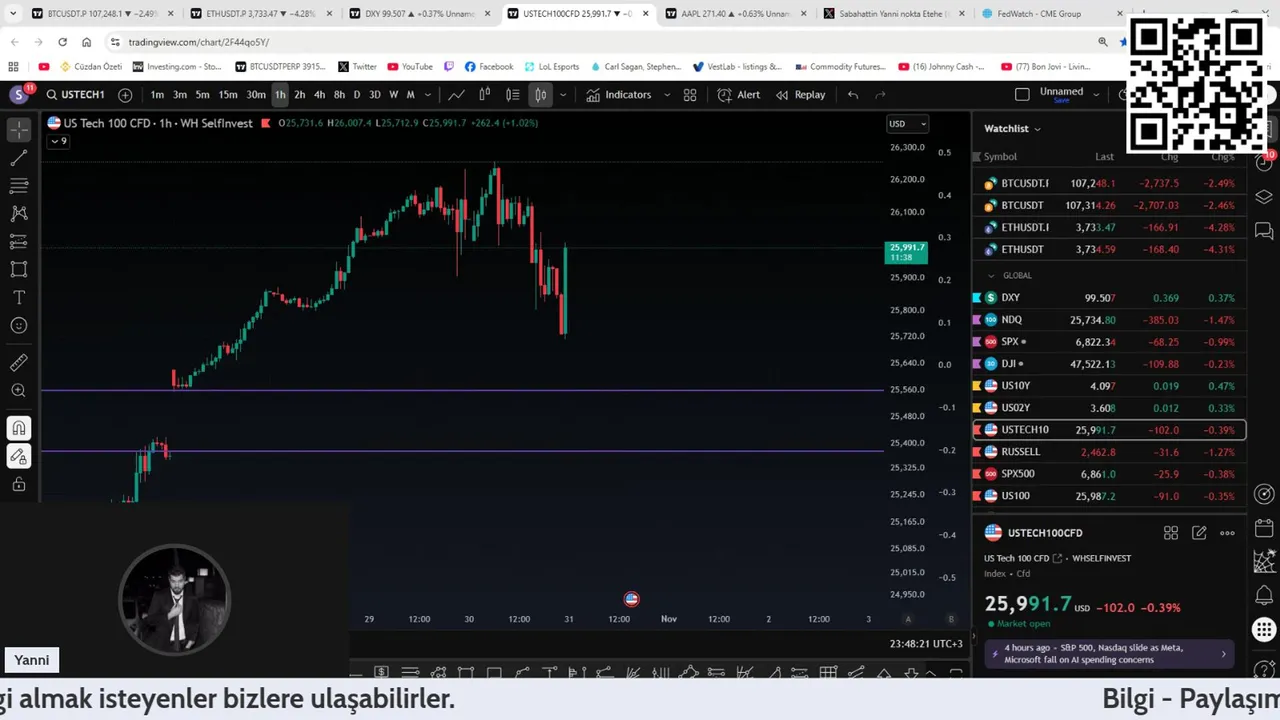1280x720 pixels.
Task: Open the Indicators menu
Action: point(618,95)
